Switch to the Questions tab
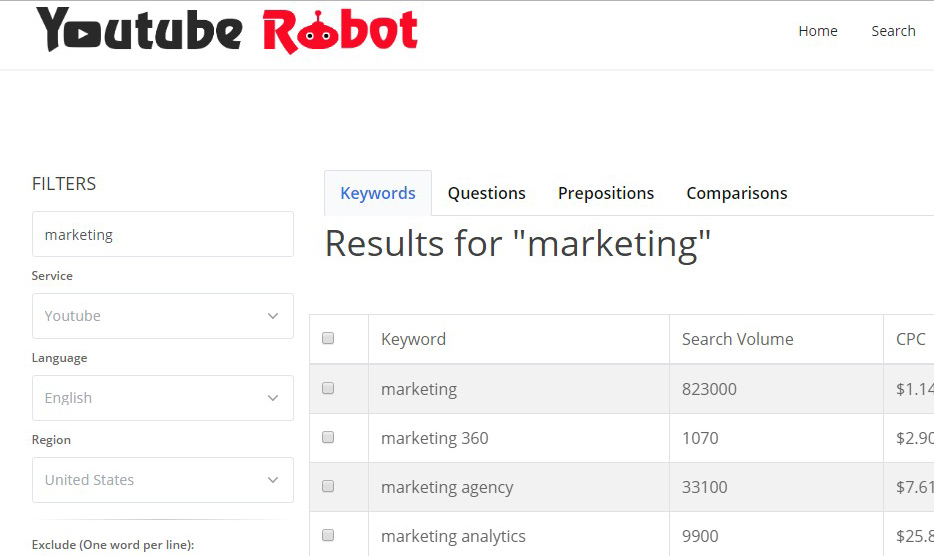Image resolution: width=934 pixels, height=556 pixels. pyautogui.click(x=486, y=193)
